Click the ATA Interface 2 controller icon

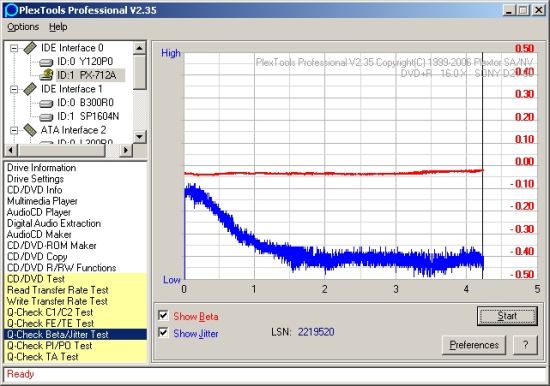30,130
